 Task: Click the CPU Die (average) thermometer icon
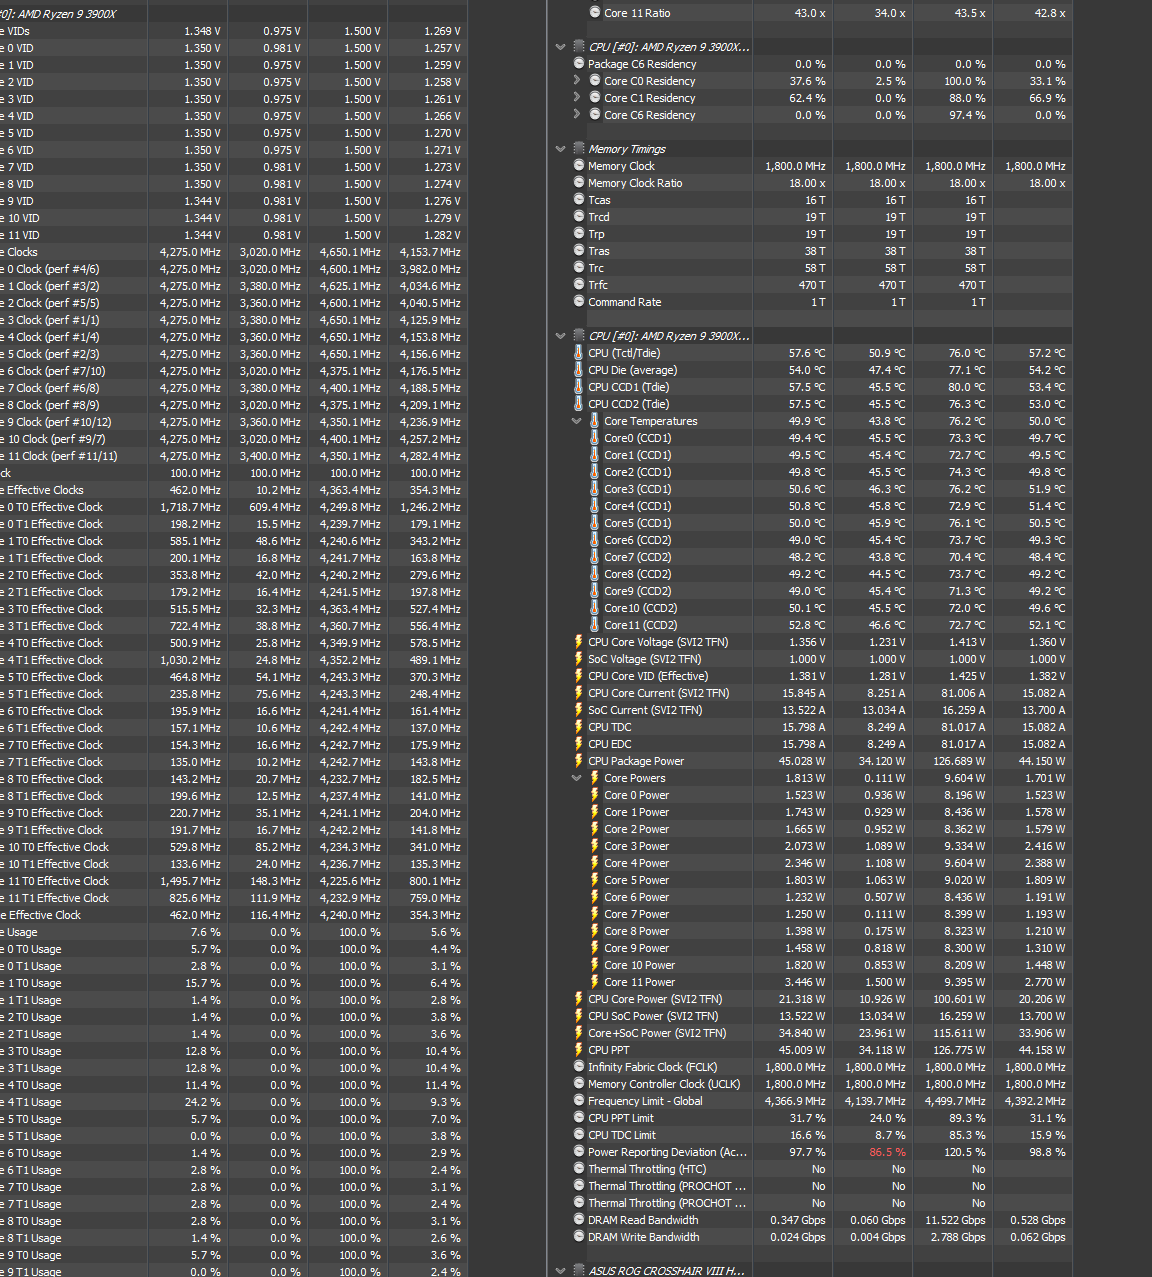579,370
